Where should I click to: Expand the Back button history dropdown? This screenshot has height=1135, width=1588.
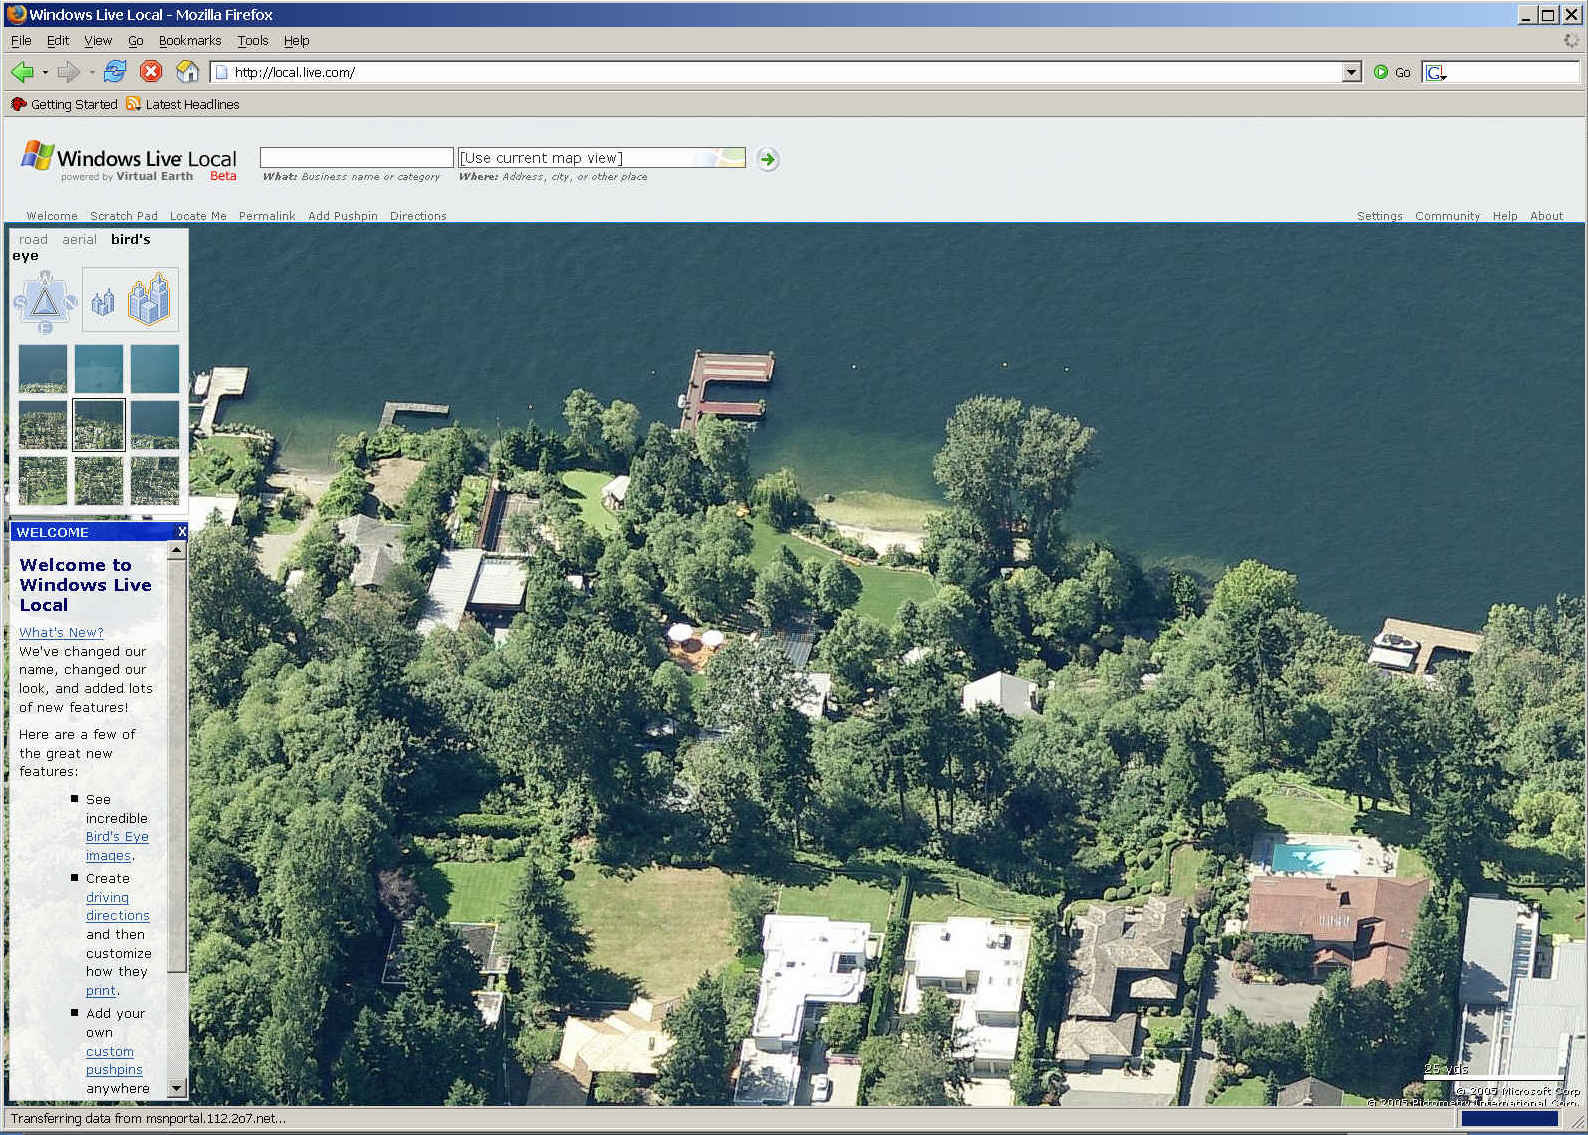(x=45, y=72)
